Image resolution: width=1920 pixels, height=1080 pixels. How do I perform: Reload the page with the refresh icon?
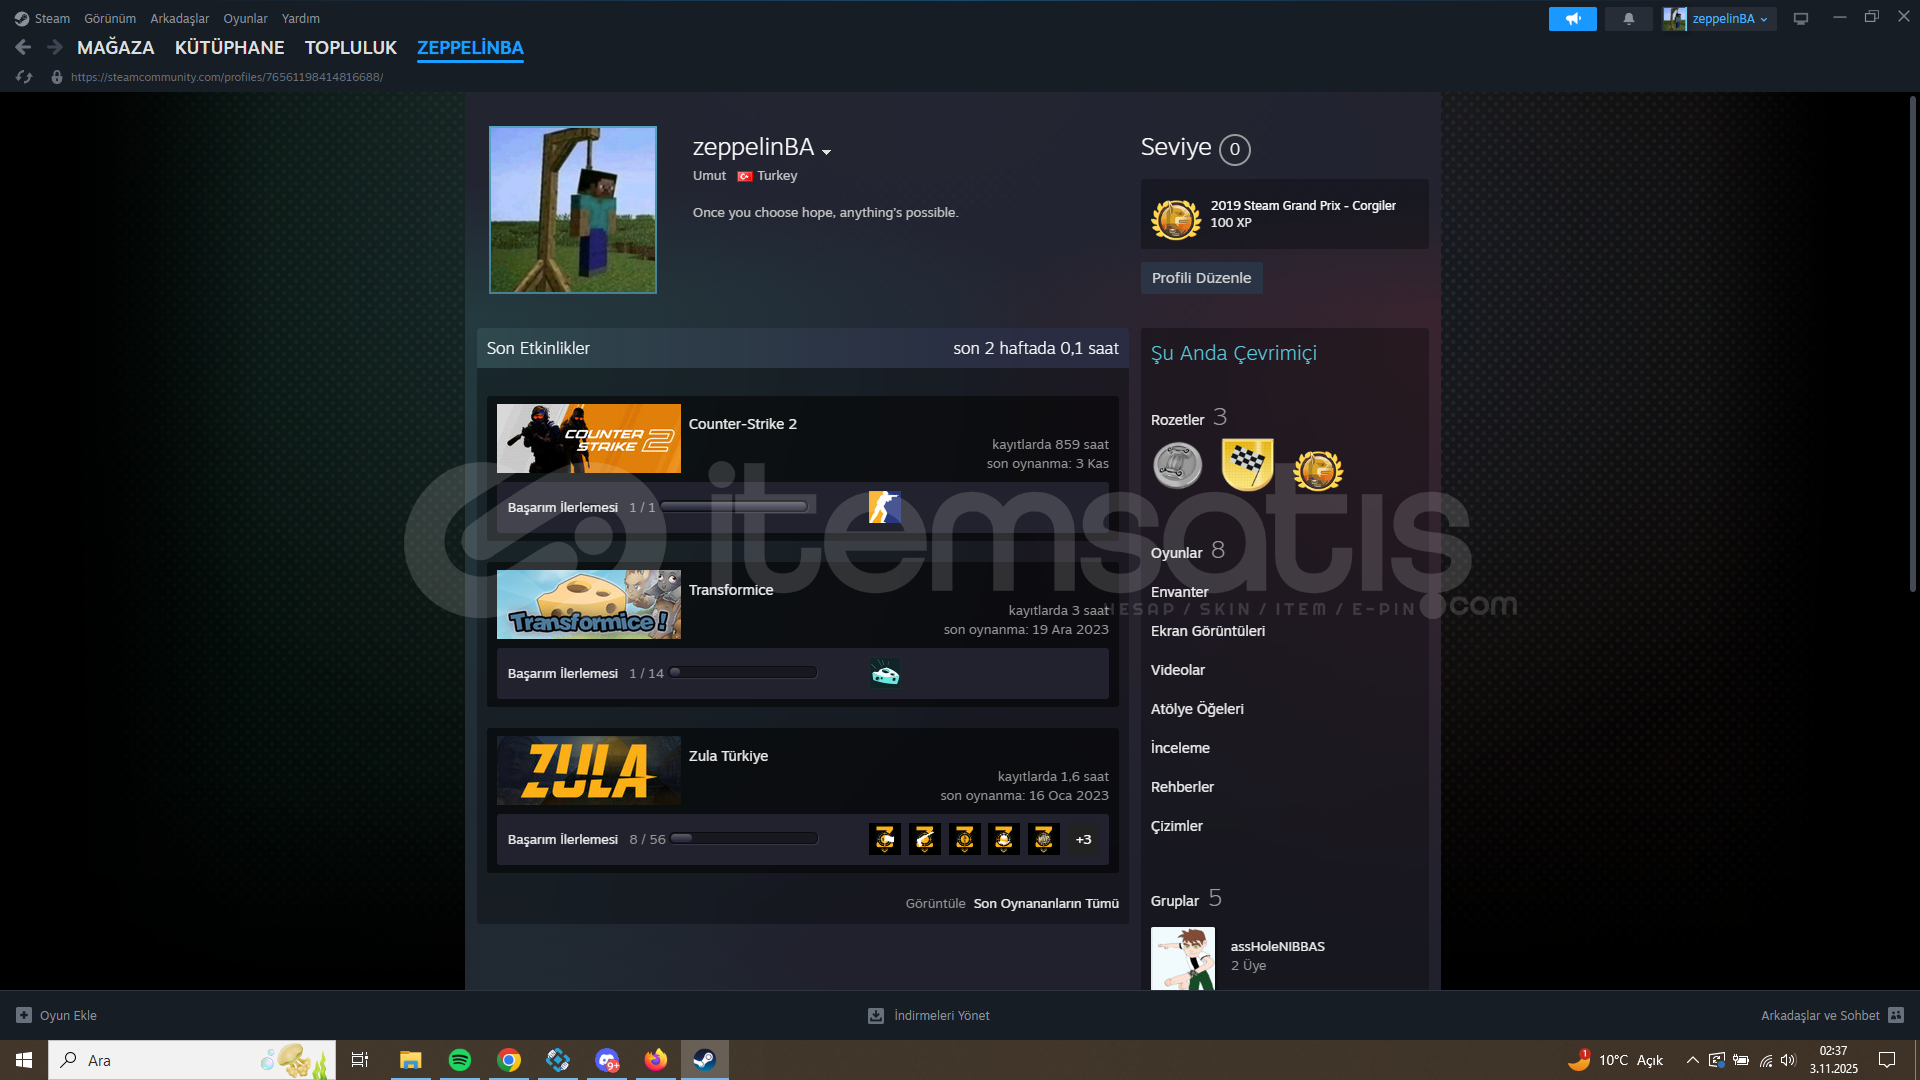click(24, 77)
